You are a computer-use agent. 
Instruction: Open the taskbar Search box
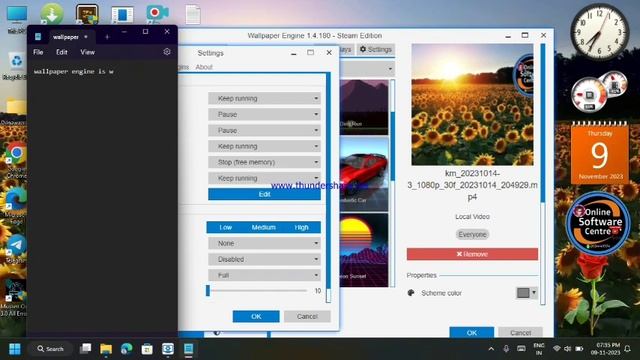(x=51, y=349)
